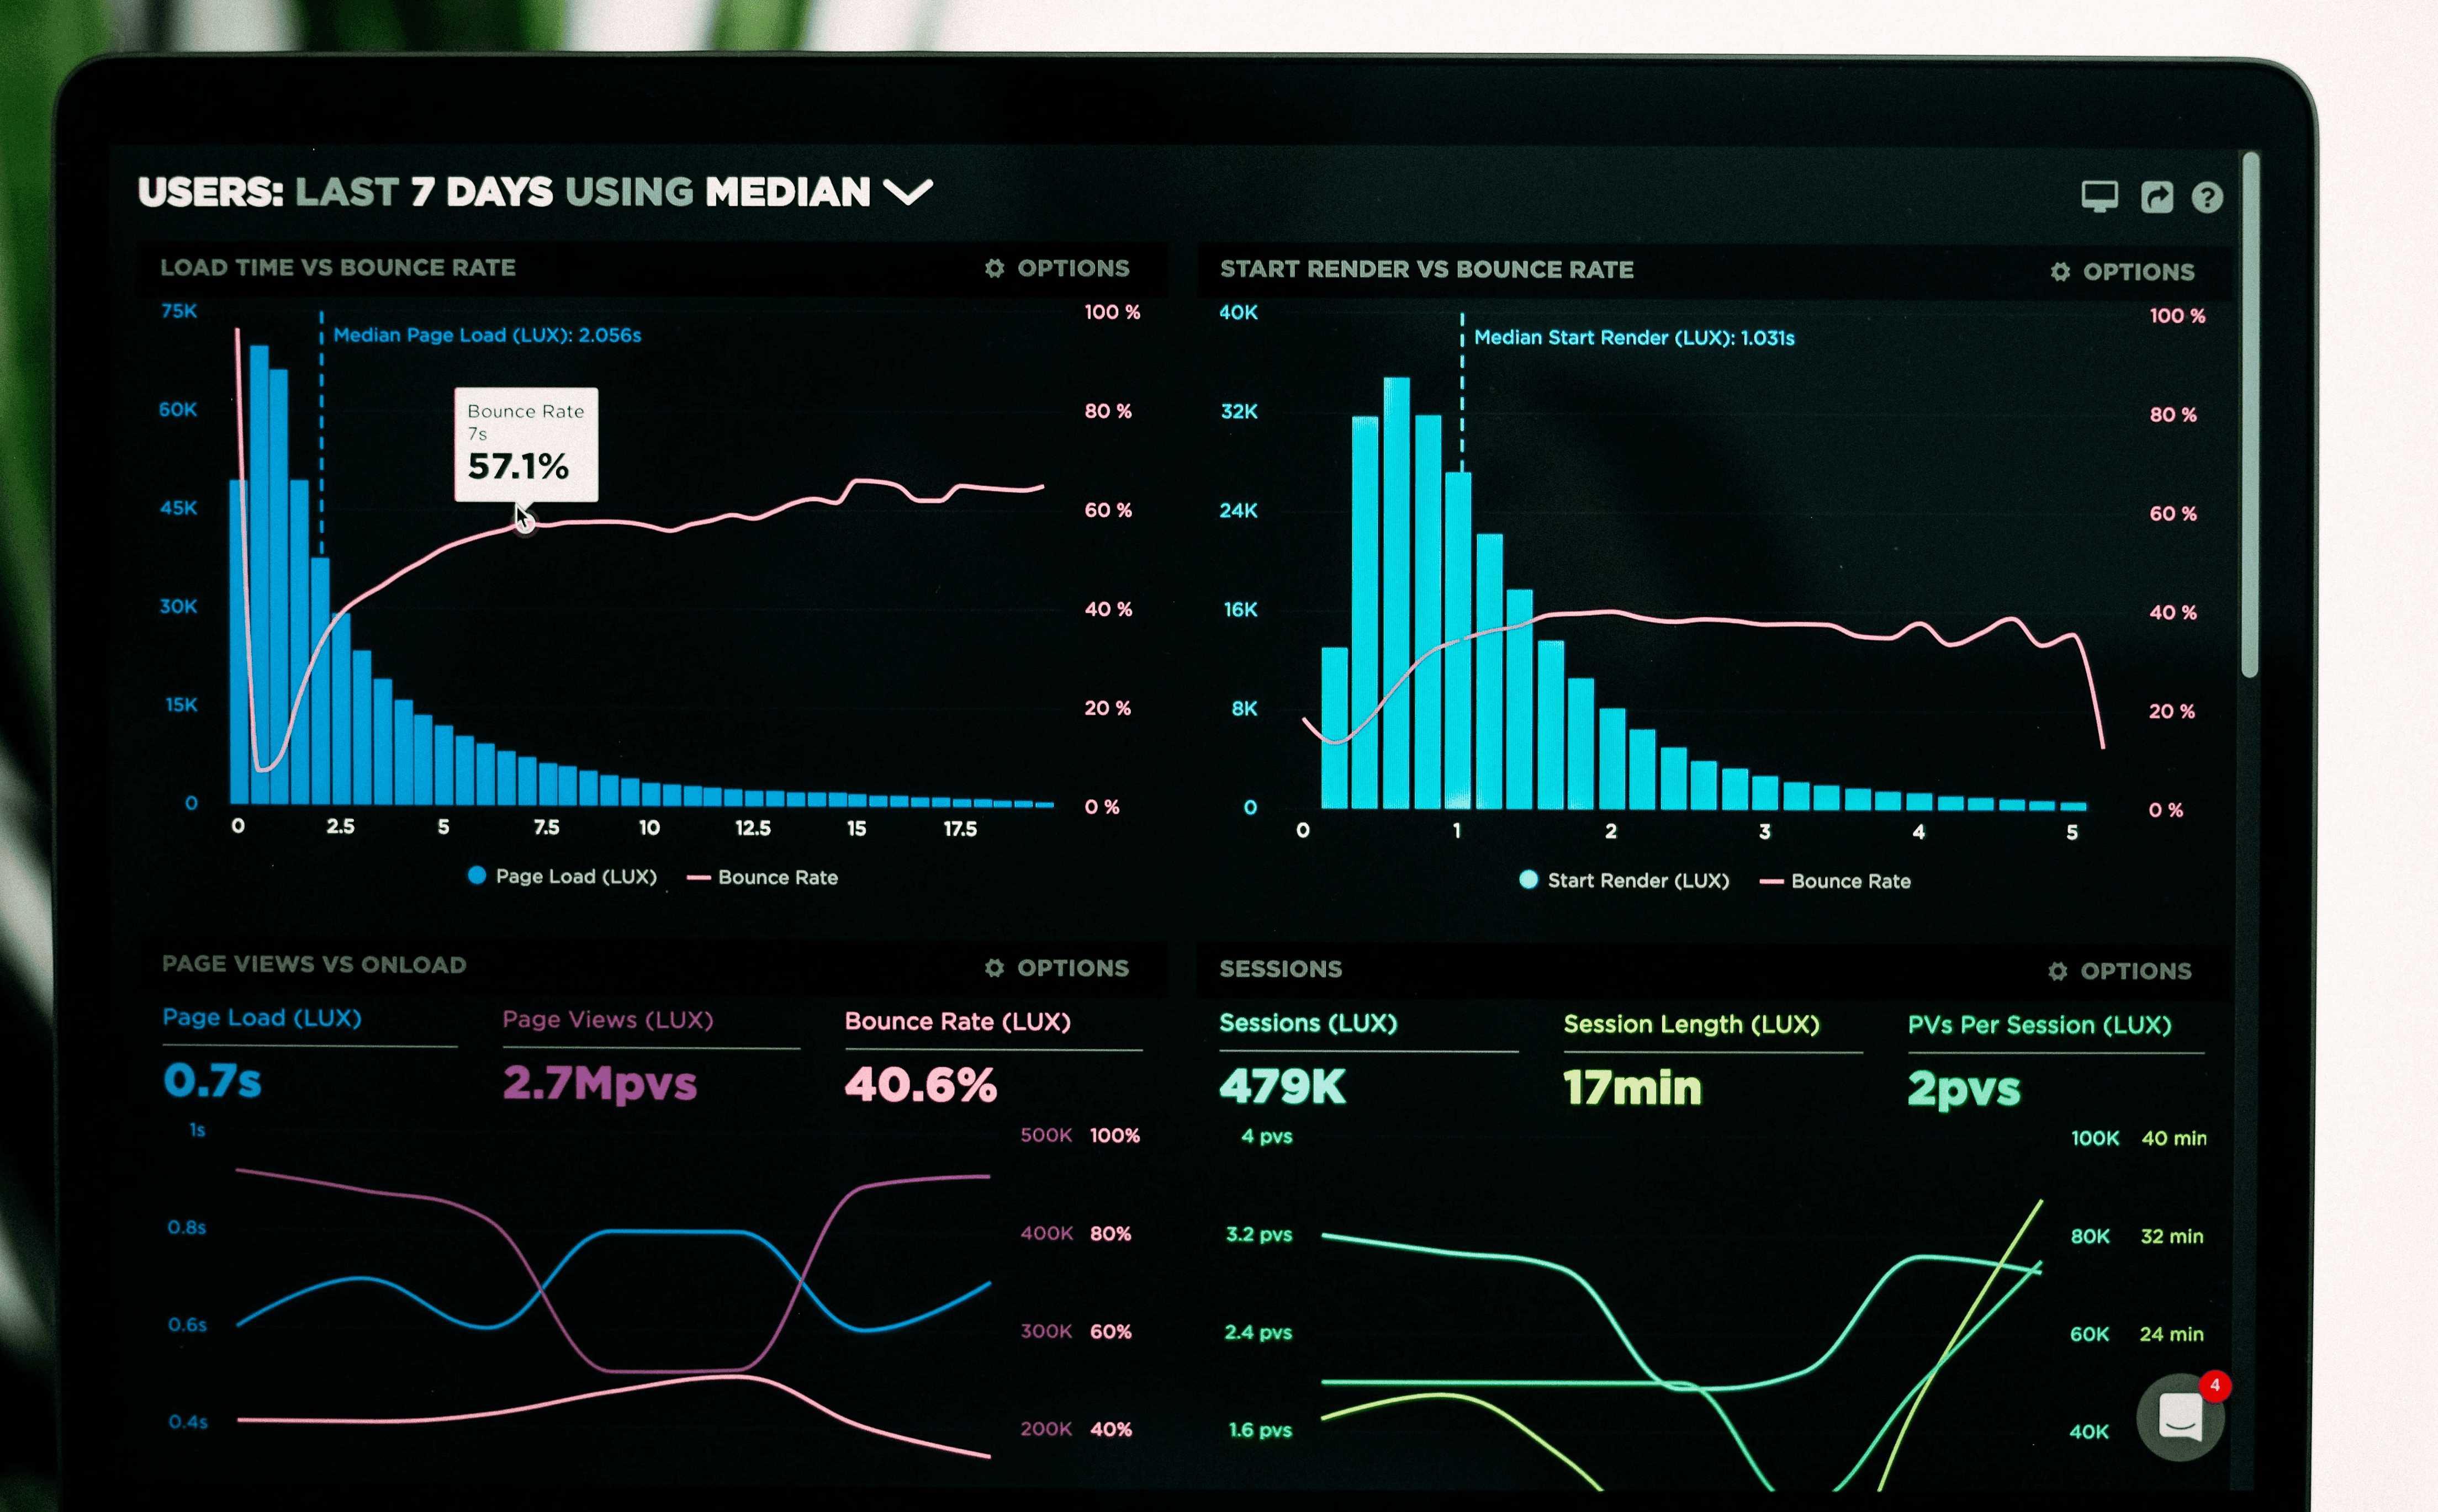
Task: Click gear icon in Page Views panel
Action: [994, 967]
